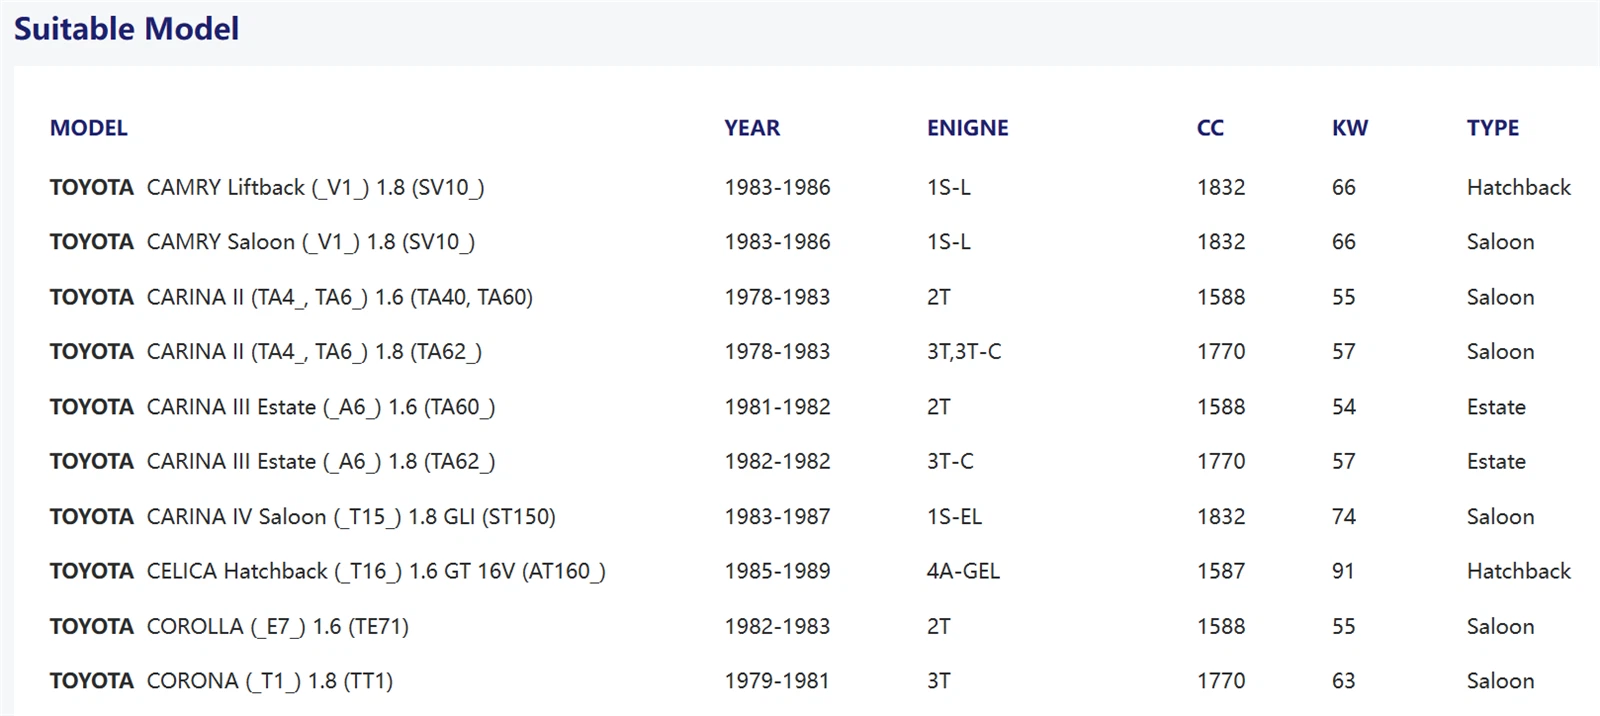Click CC 1770 in Corona row
Viewport: 1600px width, 716px height.
pos(1221,681)
